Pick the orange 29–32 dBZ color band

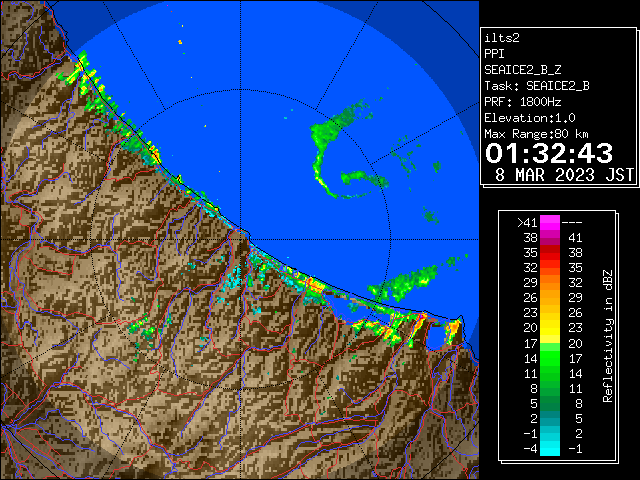point(550,283)
